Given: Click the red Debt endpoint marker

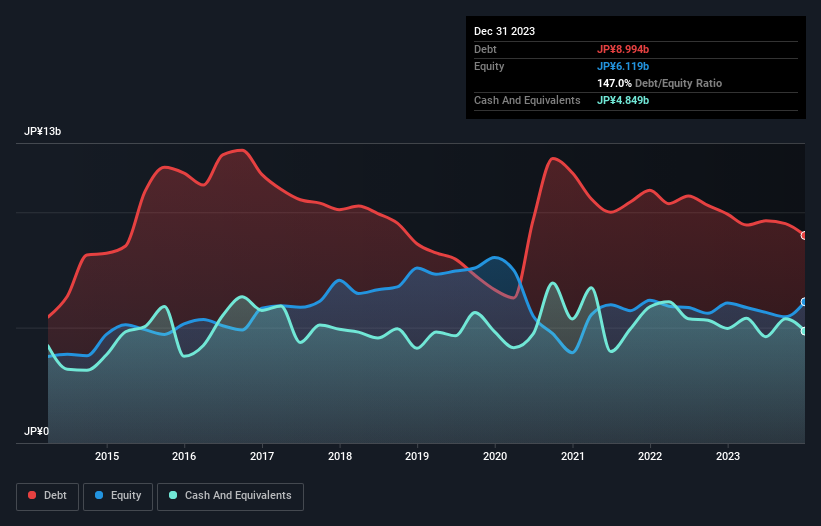Looking at the screenshot, I should (804, 236).
